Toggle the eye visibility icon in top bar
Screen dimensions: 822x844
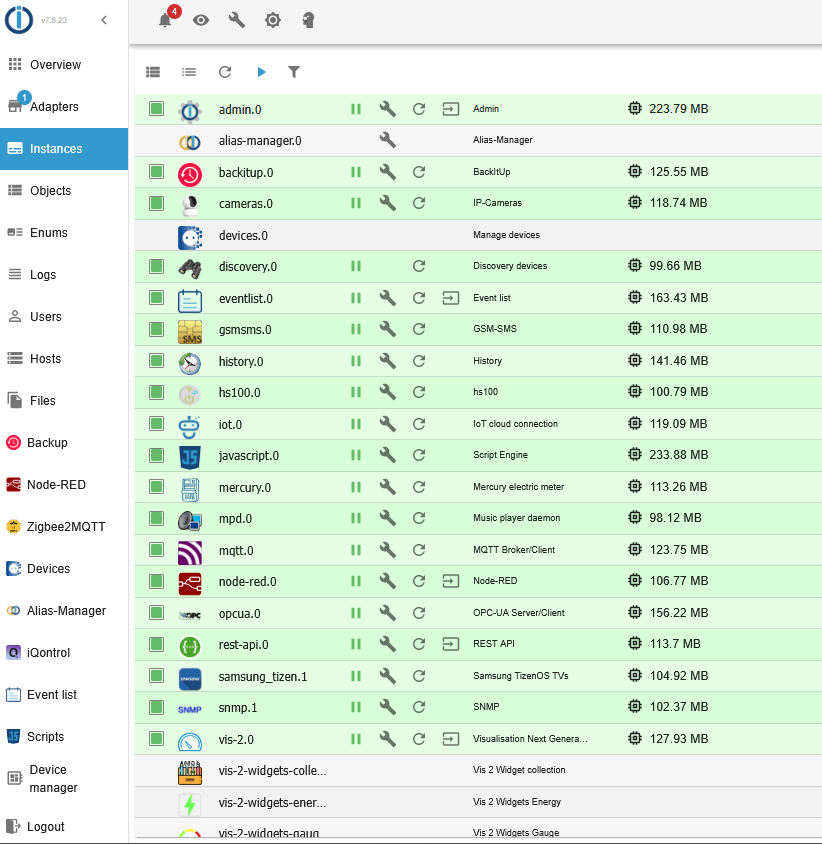(201, 20)
